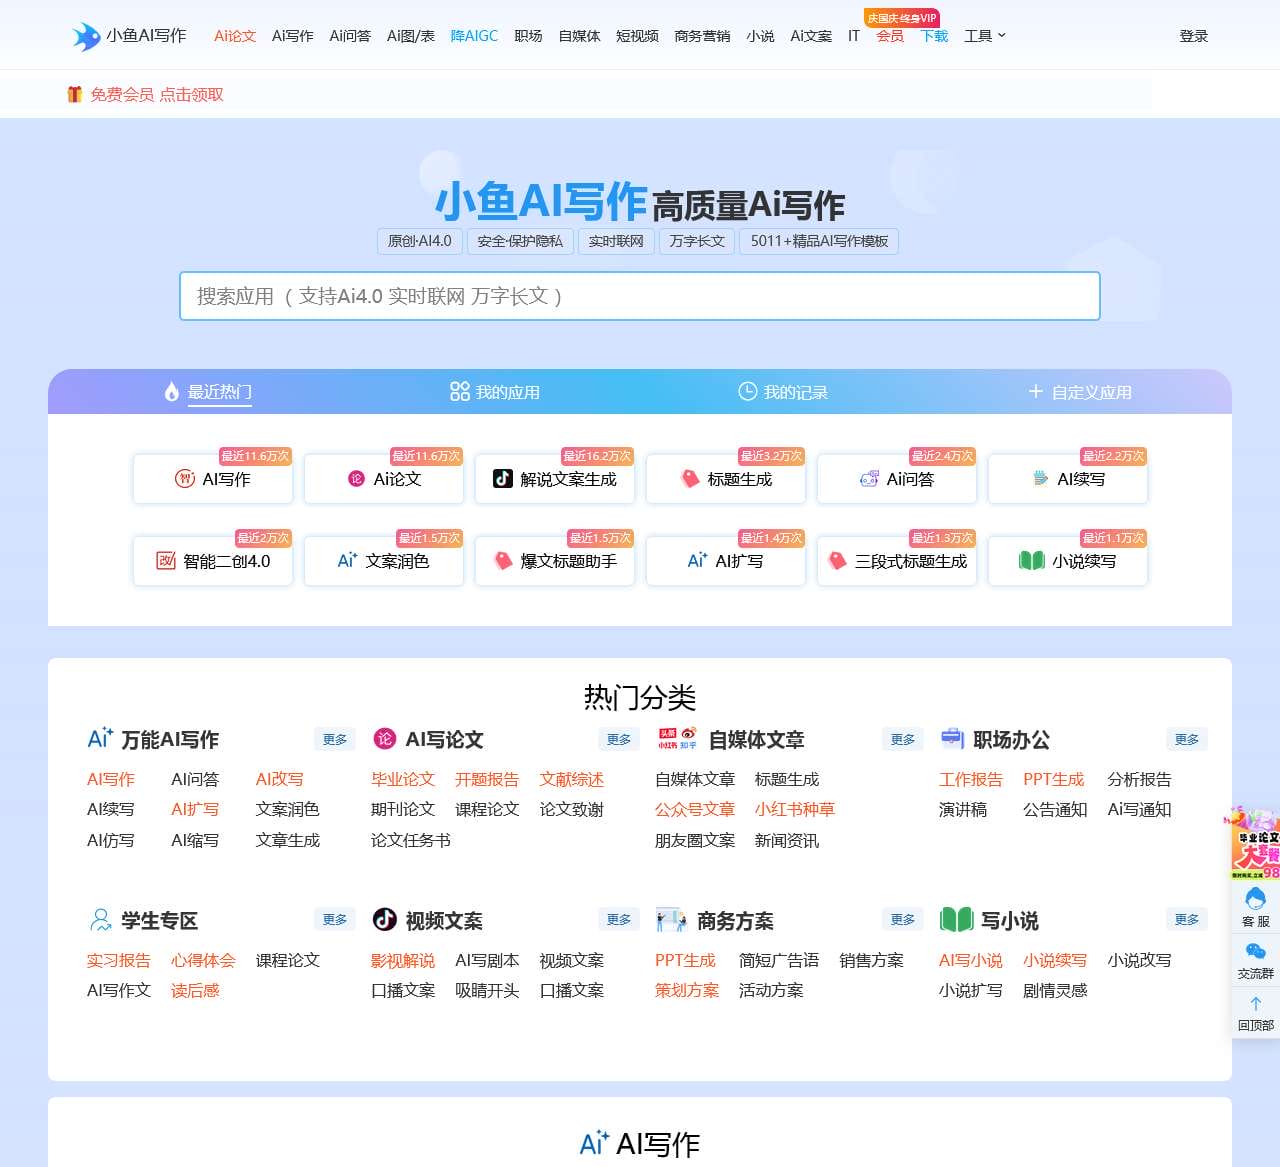Click the 万字长文 tag

pos(697,241)
